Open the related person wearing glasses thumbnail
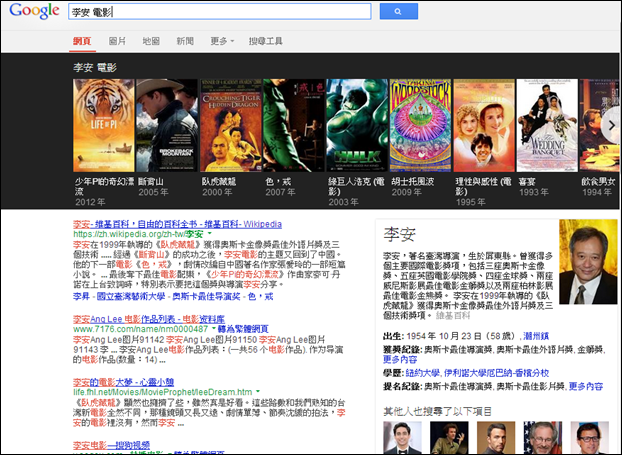The width and height of the screenshot is (622, 455). 589,438
